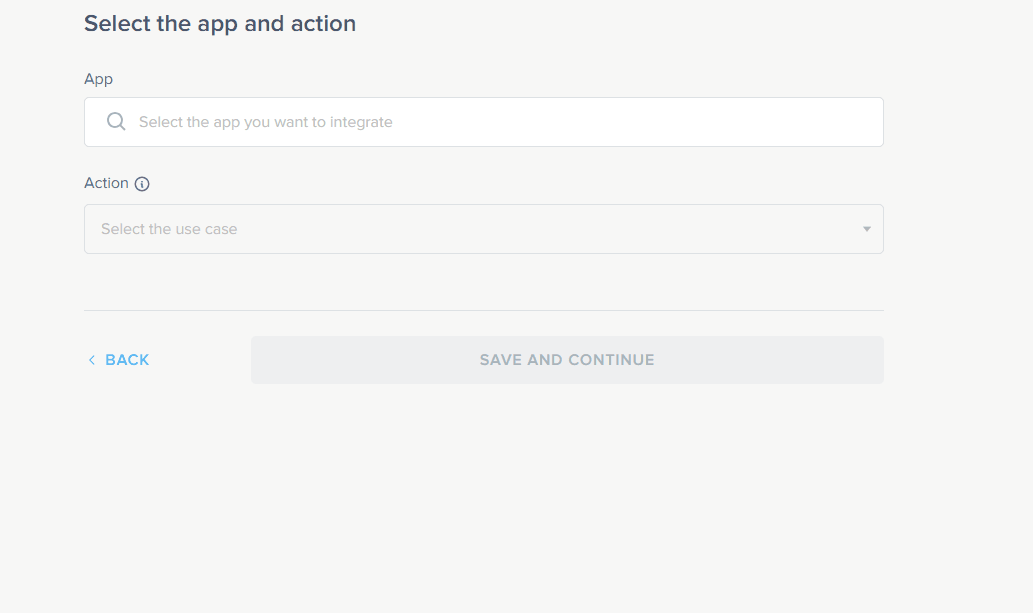Click the magnifier icon in App field
Image resolution: width=1033 pixels, height=613 pixels.
(x=116, y=122)
